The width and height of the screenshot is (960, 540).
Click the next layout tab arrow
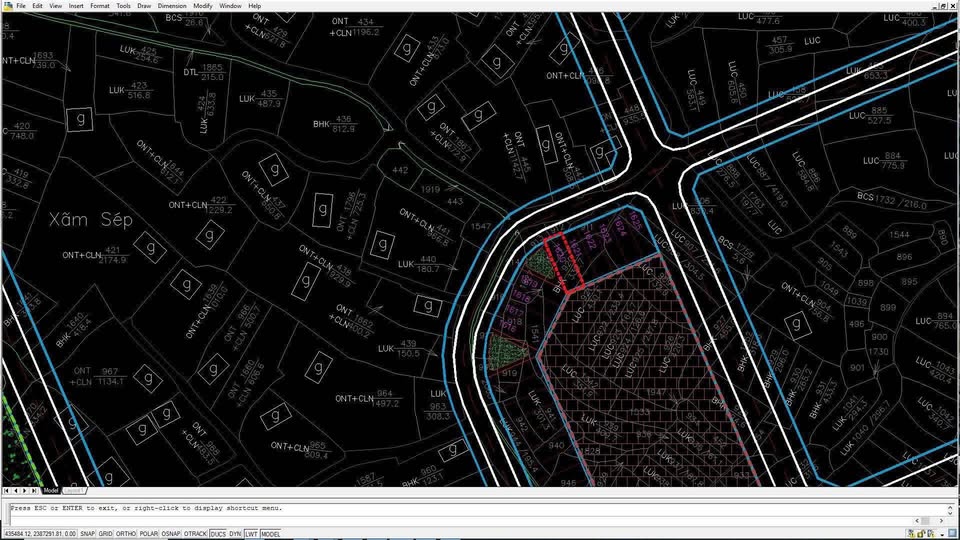click(x=26, y=491)
